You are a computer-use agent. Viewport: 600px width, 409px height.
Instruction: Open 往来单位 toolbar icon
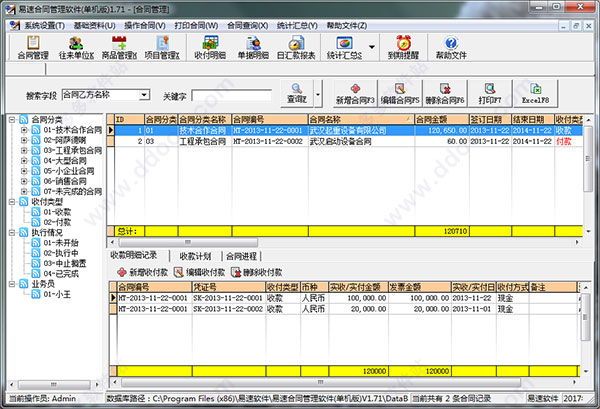click(x=76, y=47)
